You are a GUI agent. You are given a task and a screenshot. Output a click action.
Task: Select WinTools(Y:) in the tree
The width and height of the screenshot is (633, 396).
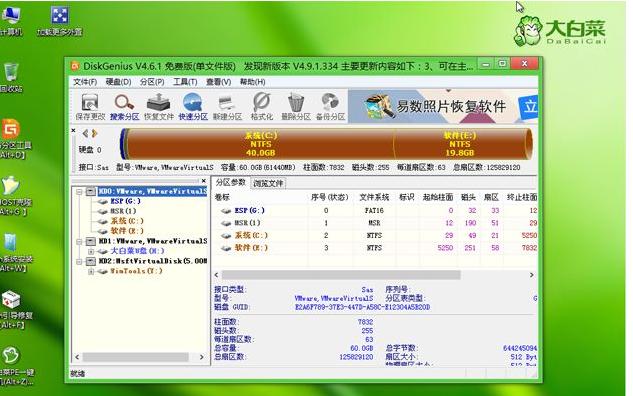tap(136, 271)
